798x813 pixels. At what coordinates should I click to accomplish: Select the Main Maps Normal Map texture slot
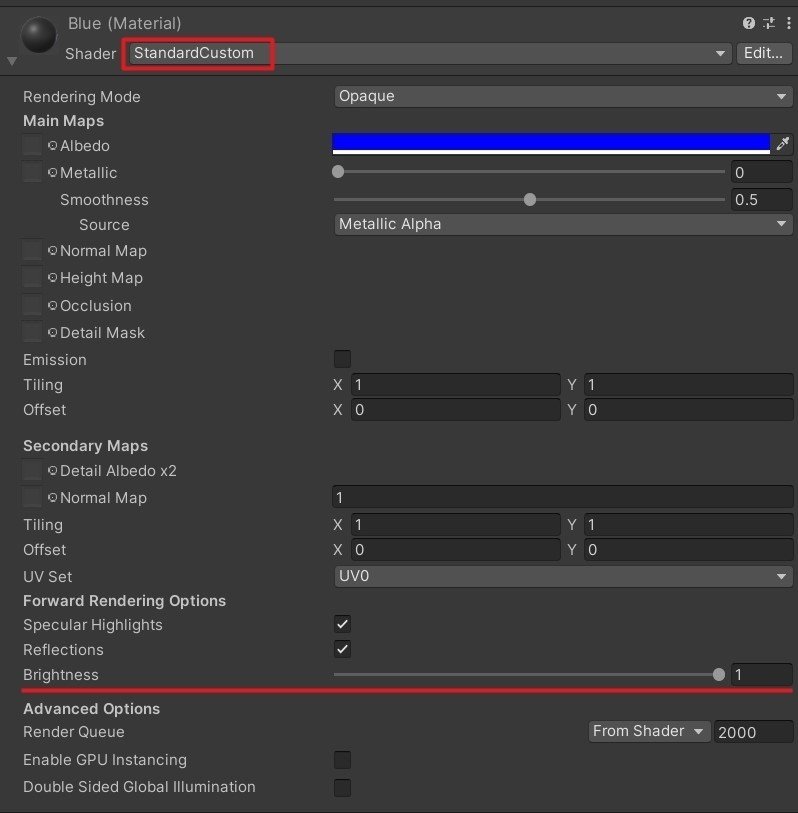[x=32, y=250]
